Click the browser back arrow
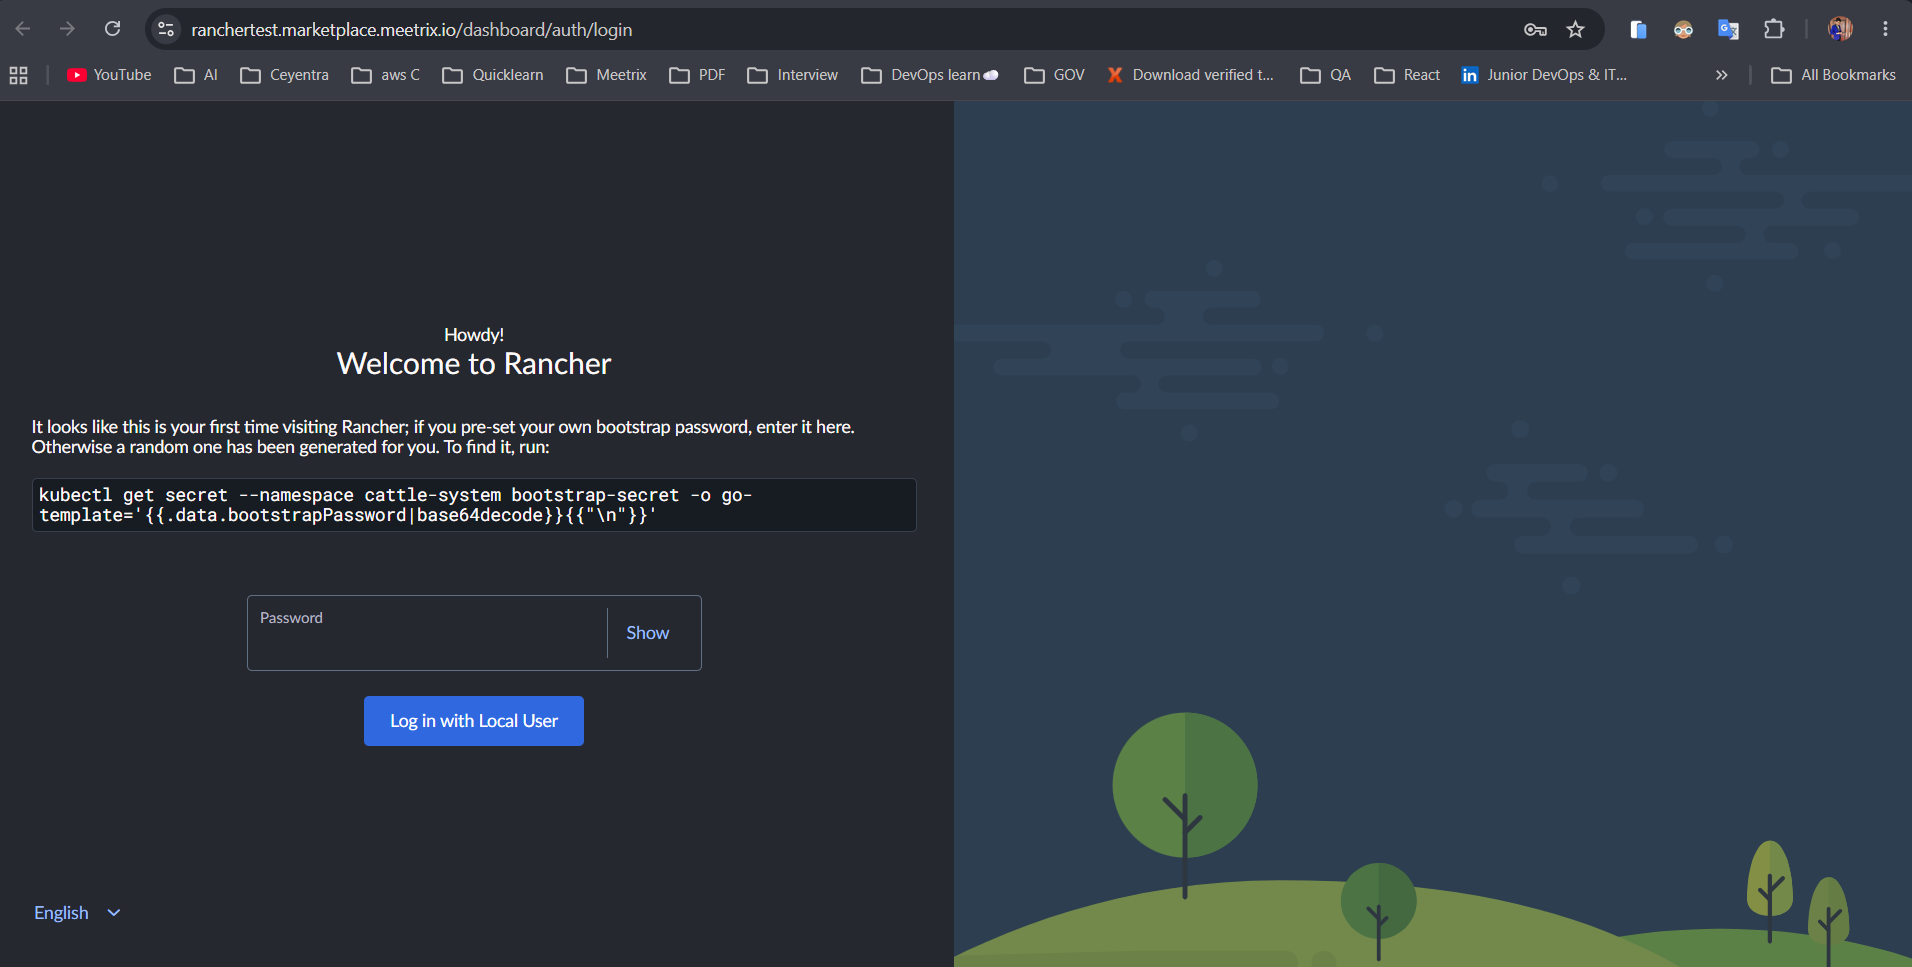1912x967 pixels. (23, 29)
